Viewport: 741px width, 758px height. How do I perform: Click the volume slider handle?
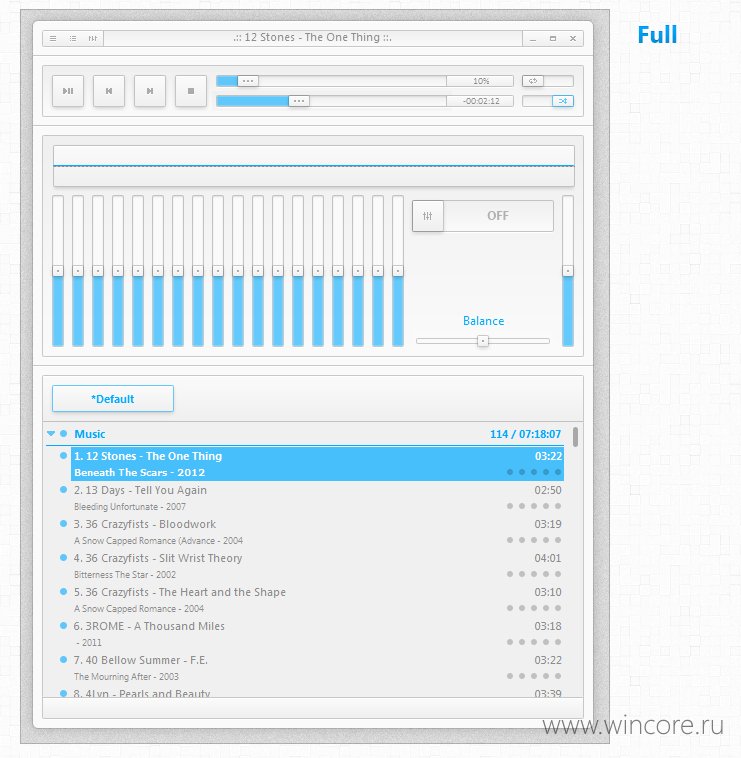pos(248,81)
